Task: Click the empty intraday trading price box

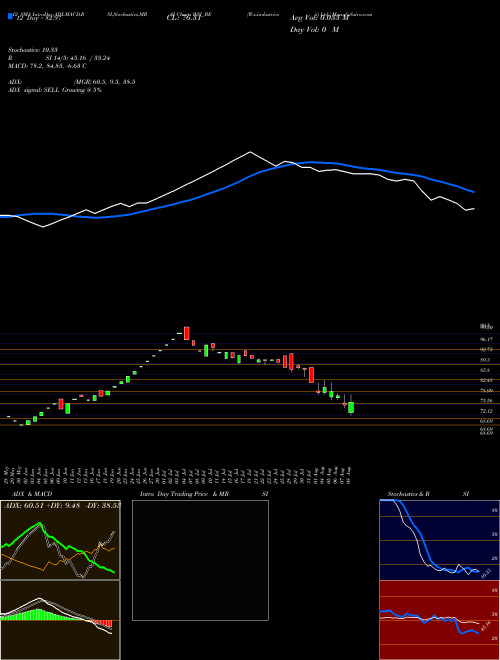Action: coord(200,560)
